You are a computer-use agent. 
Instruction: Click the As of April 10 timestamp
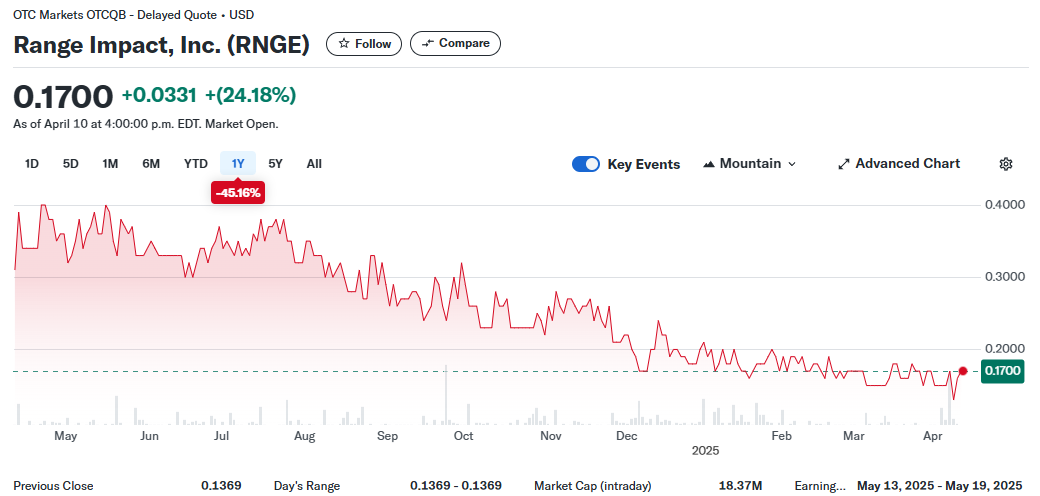(146, 124)
